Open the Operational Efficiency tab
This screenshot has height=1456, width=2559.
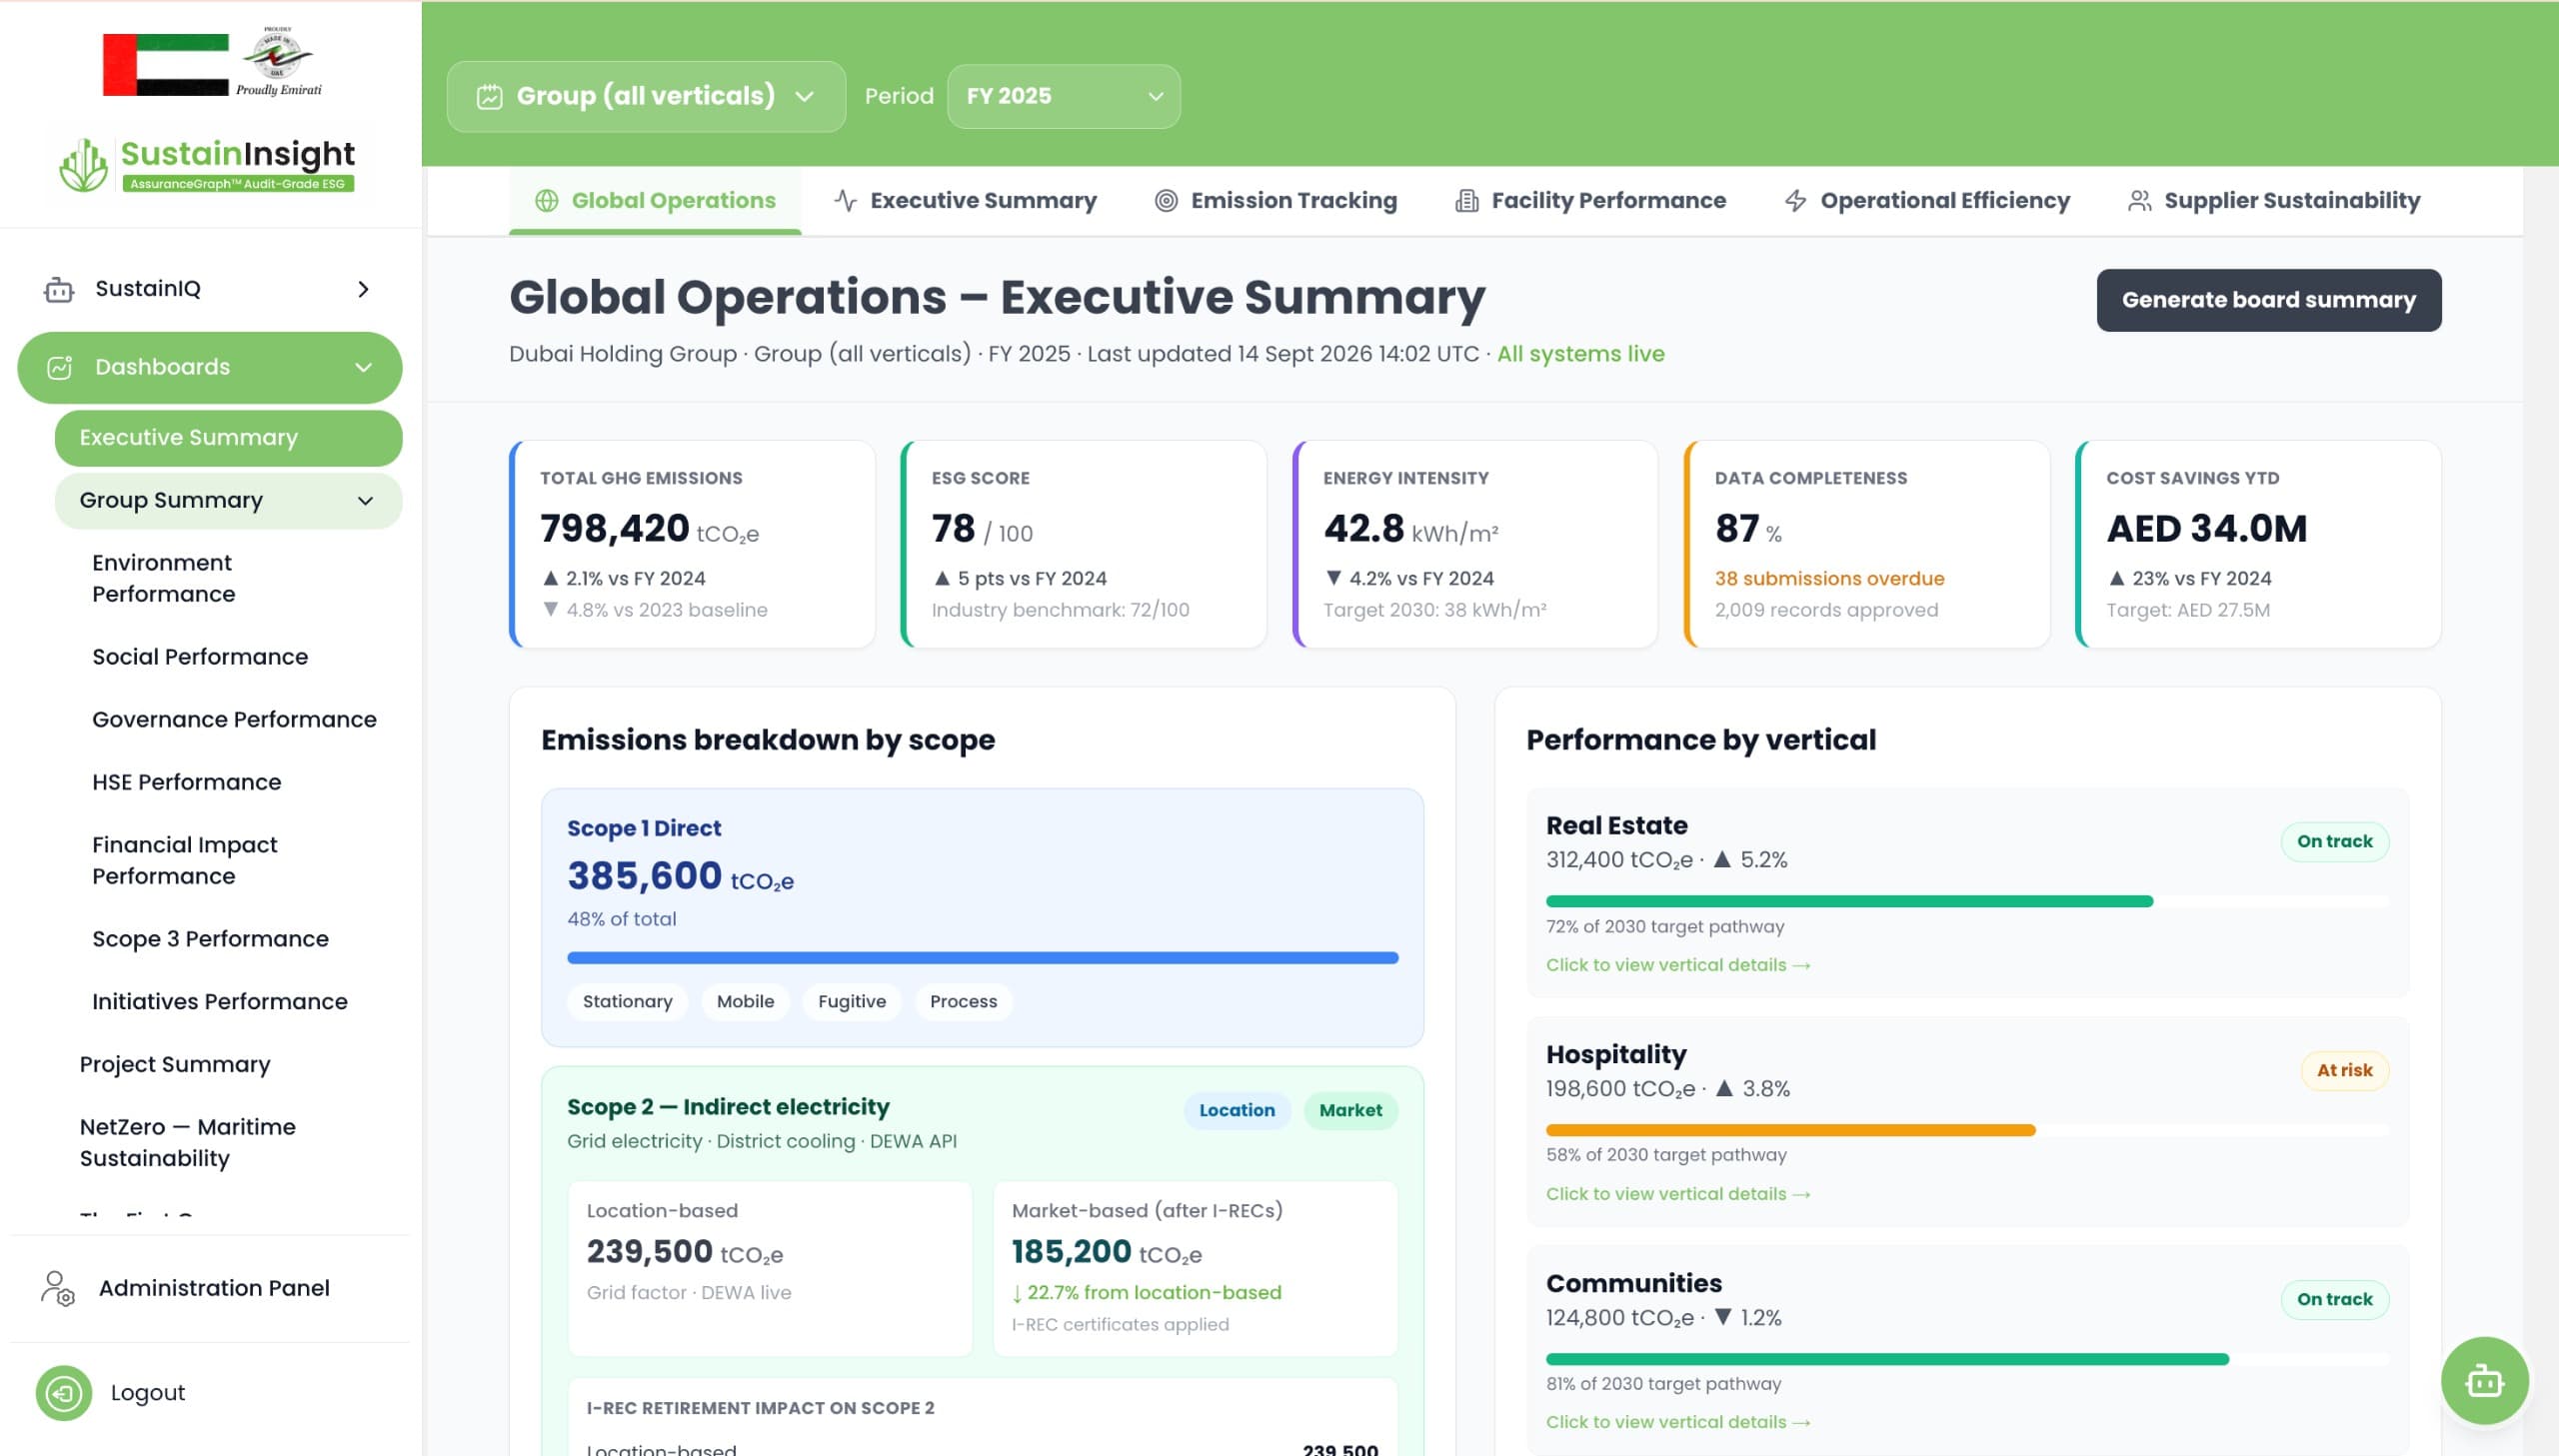click(1926, 201)
